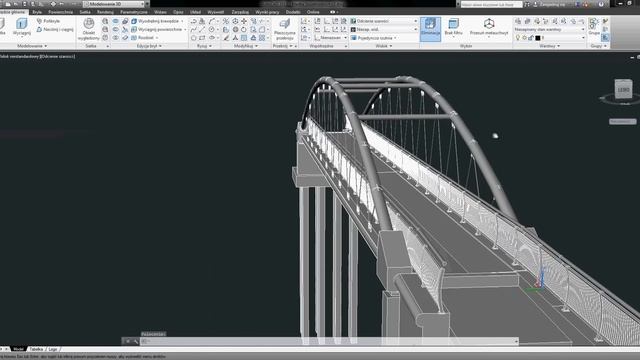The height and width of the screenshot is (360, 640).
Task: Open the Pojedyncza rzutnia viewport dropdown
Action: click(374, 38)
